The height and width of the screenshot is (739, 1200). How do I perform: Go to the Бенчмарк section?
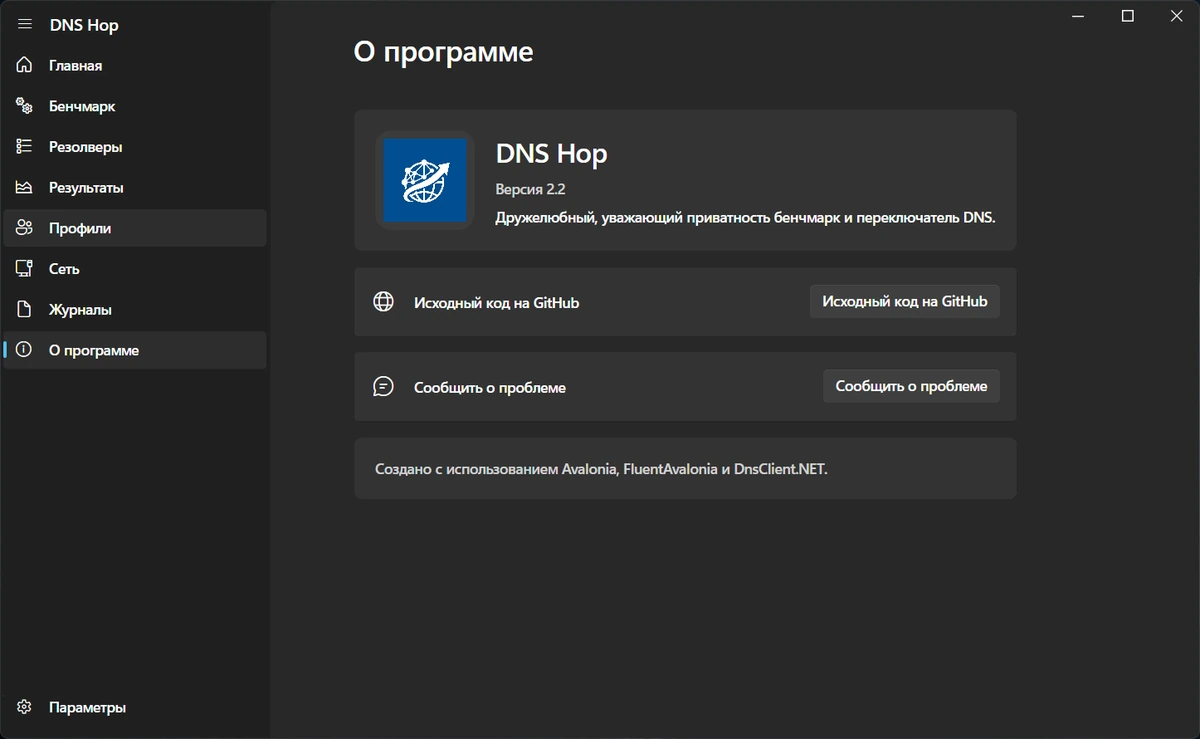click(135, 106)
